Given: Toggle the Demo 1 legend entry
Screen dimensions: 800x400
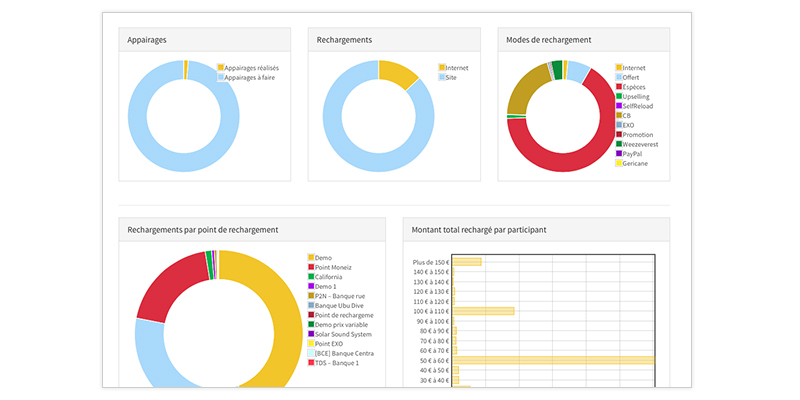Looking at the screenshot, I should 322,286.
